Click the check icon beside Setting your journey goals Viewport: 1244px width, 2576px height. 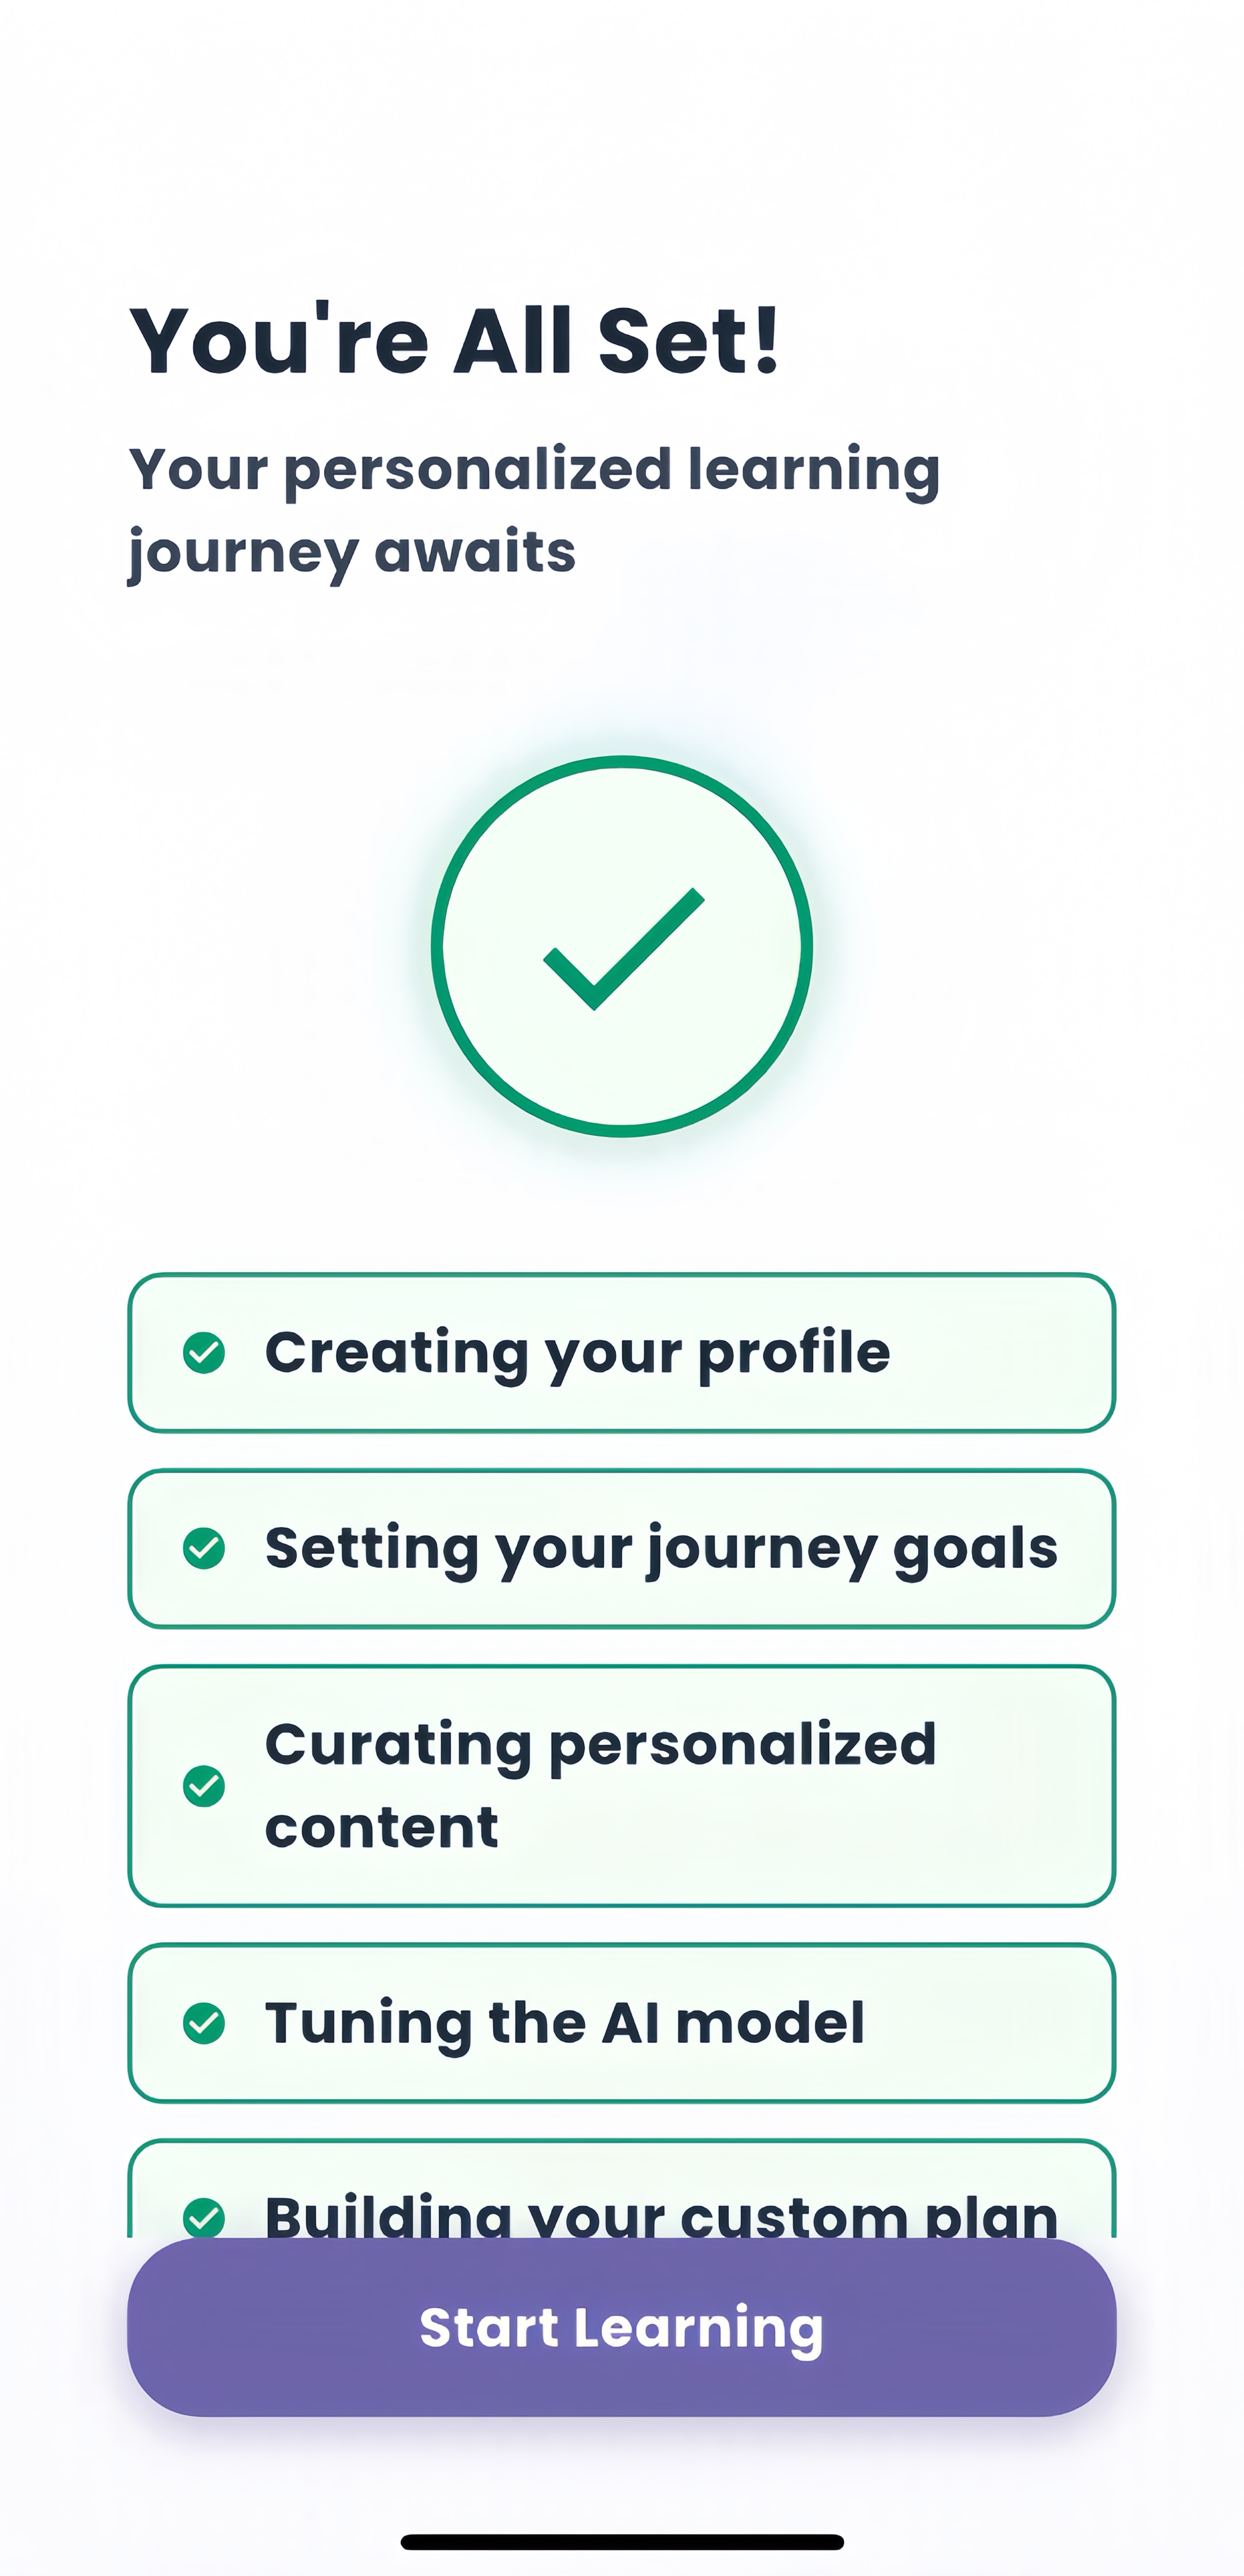point(204,1548)
